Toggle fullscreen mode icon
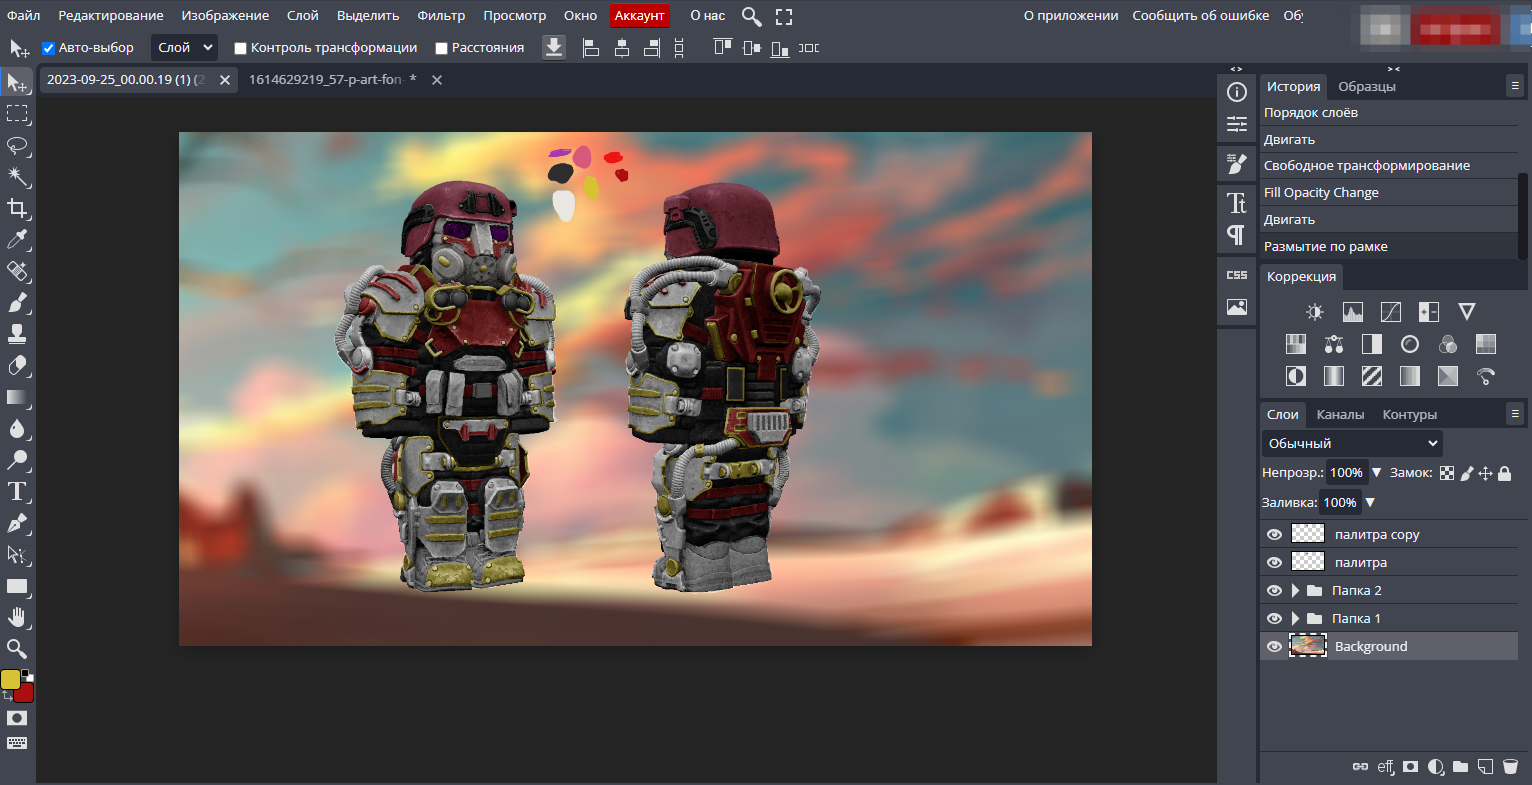The height and width of the screenshot is (785, 1532). [784, 16]
